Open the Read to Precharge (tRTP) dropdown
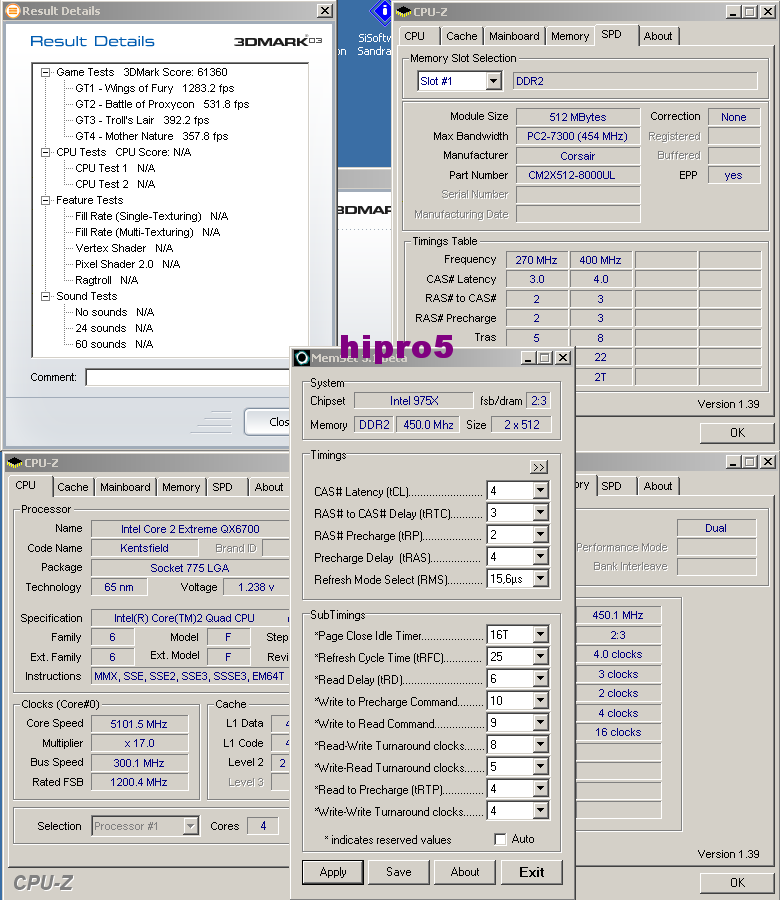The width and height of the screenshot is (780, 900). point(540,789)
